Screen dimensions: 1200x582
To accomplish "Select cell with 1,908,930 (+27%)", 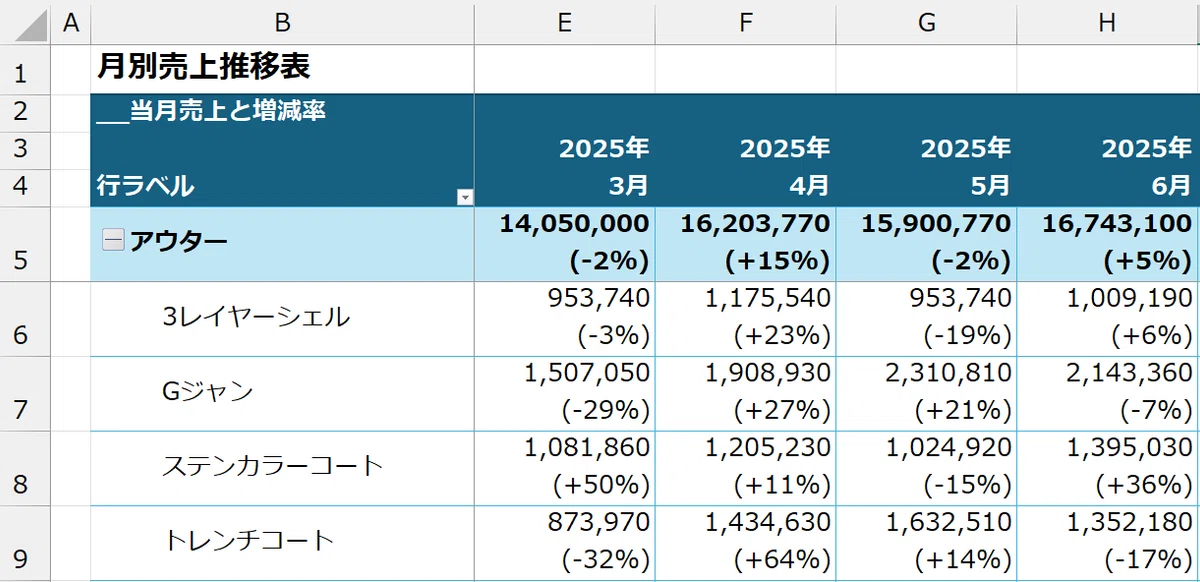I will [x=746, y=394].
